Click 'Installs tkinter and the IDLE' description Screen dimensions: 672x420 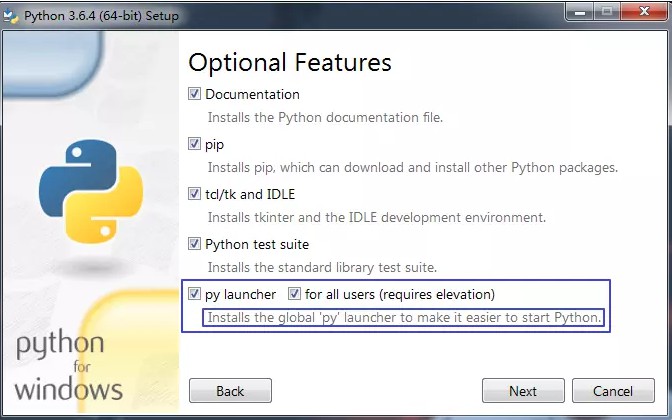point(377,218)
